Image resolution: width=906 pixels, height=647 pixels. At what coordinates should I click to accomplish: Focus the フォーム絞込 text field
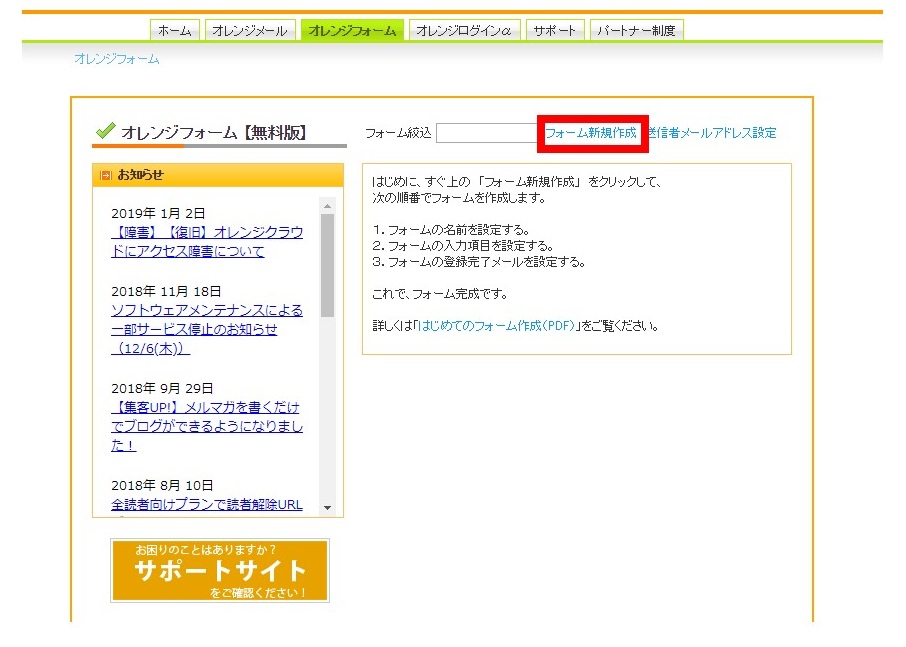pos(486,133)
